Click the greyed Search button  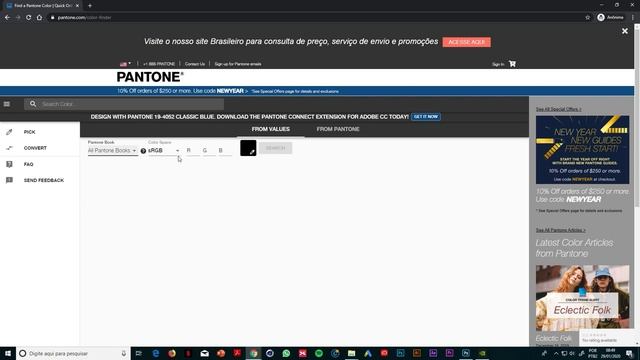click(276, 148)
